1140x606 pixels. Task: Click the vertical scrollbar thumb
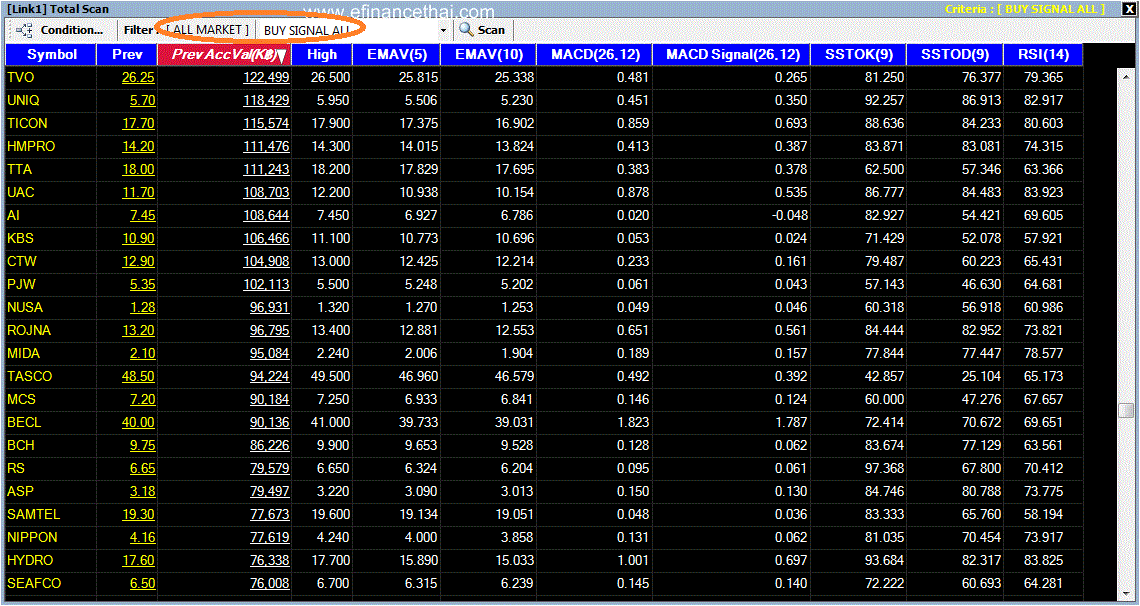(1126, 410)
